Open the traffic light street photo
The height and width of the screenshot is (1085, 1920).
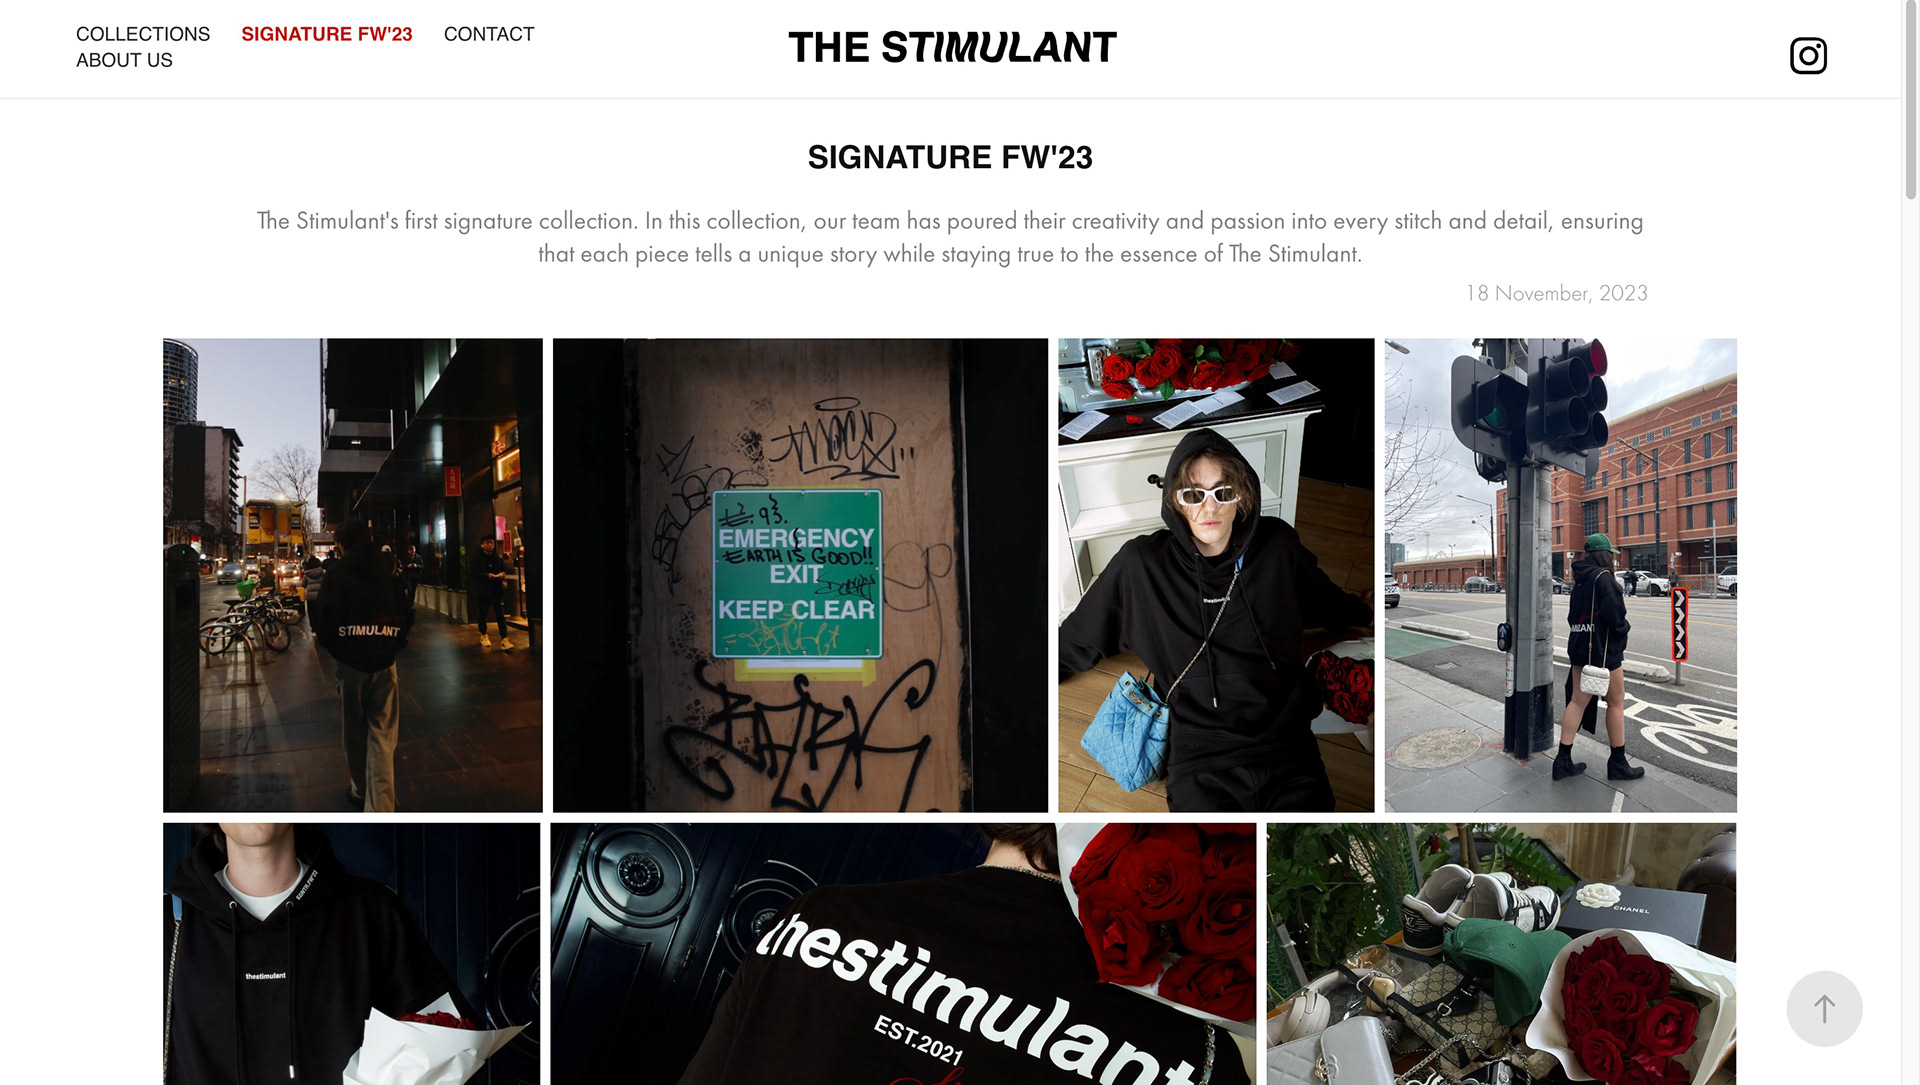pos(1560,575)
